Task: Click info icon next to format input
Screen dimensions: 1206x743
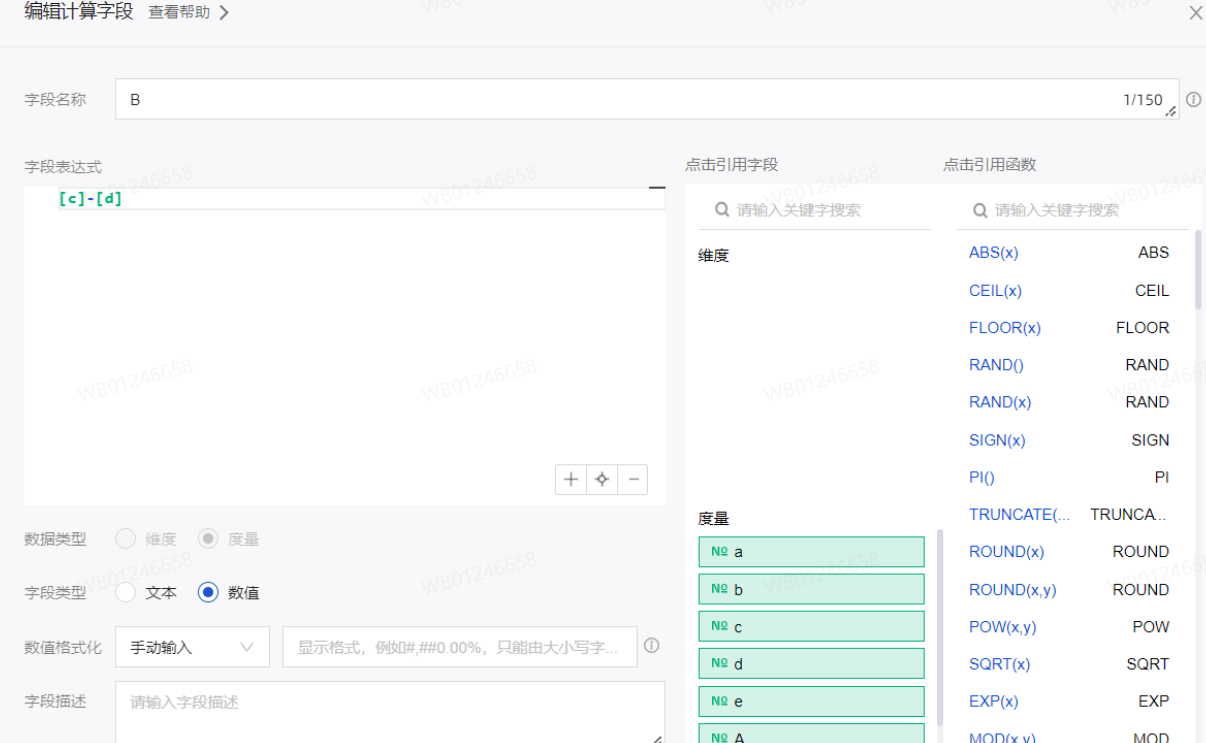Action: [652, 646]
